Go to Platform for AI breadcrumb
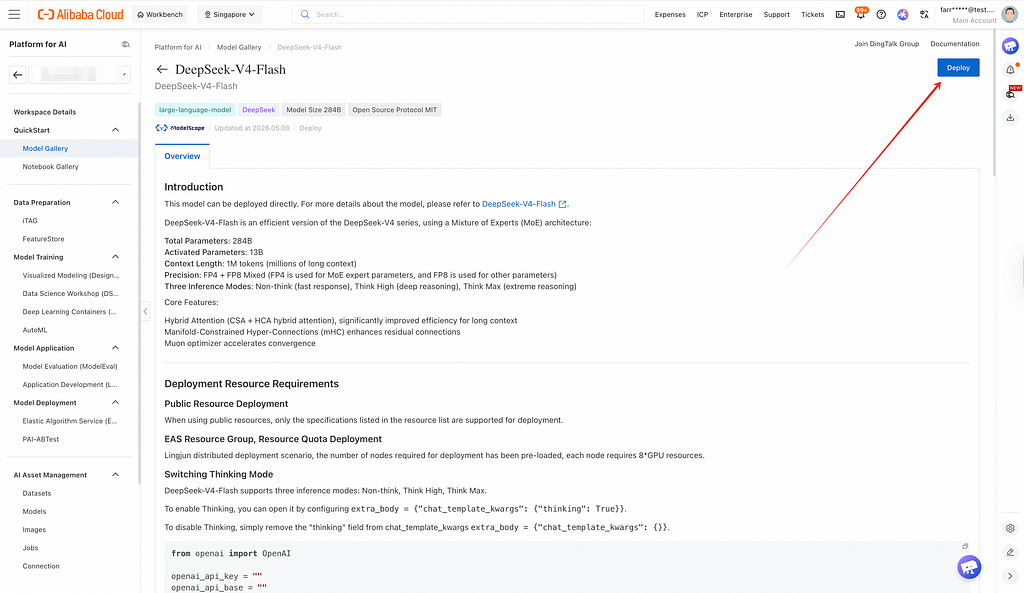 point(178,47)
